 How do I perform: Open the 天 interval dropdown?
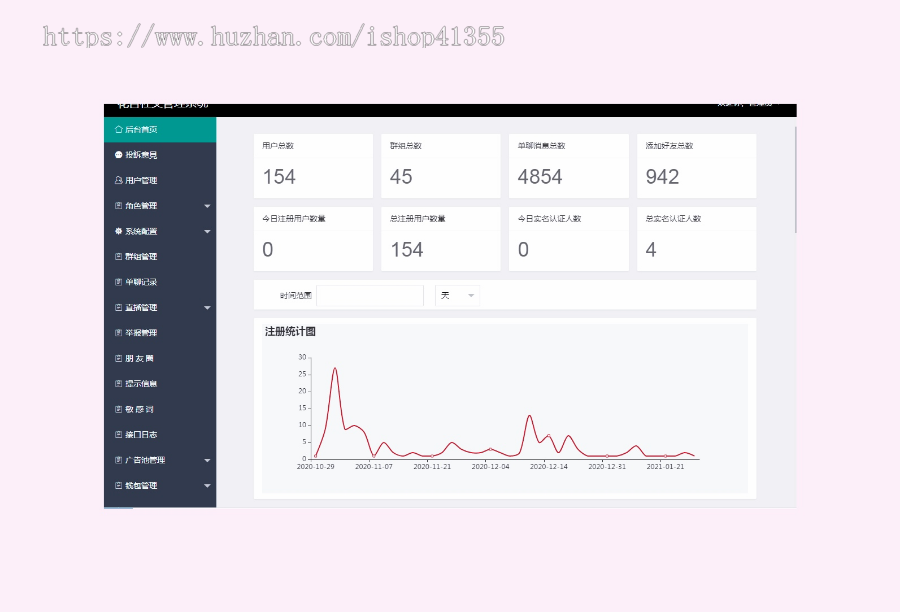coord(457,296)
